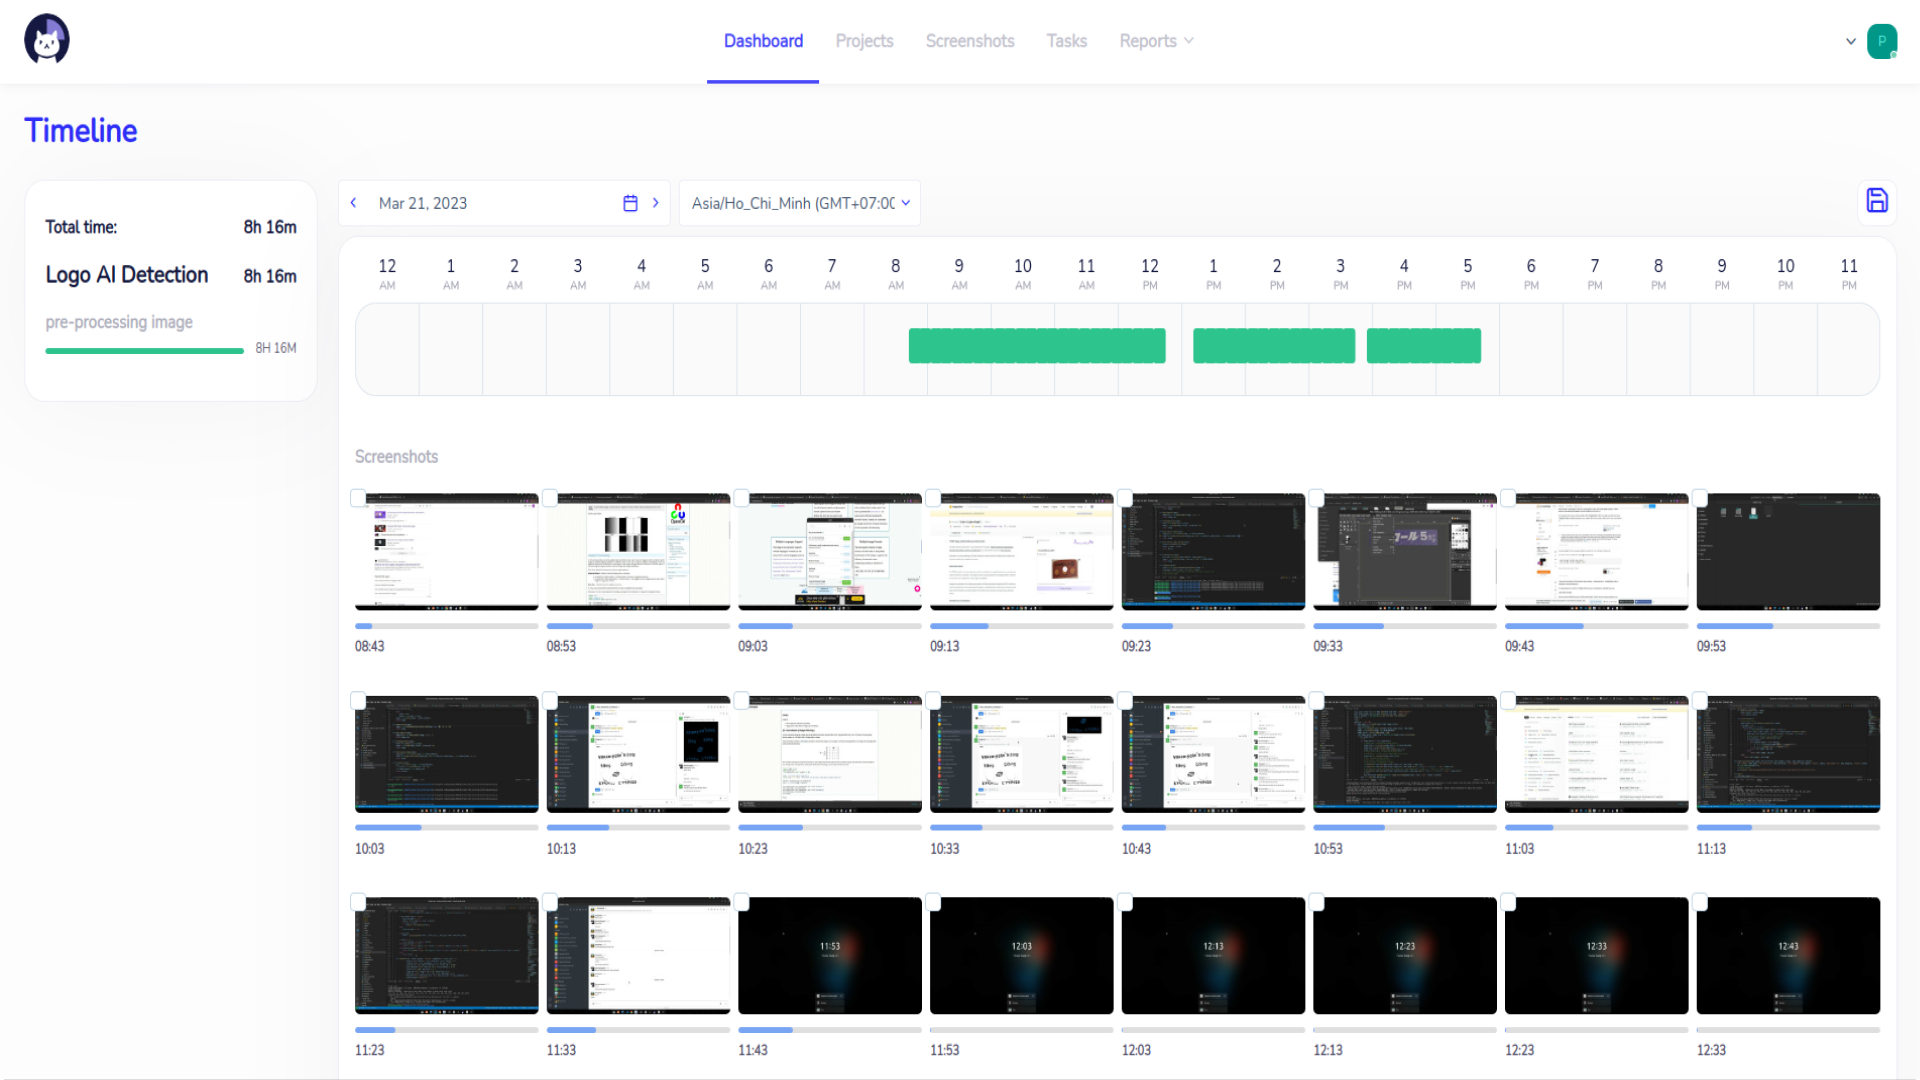Click the cat logo icon

(x=47, y=40)
